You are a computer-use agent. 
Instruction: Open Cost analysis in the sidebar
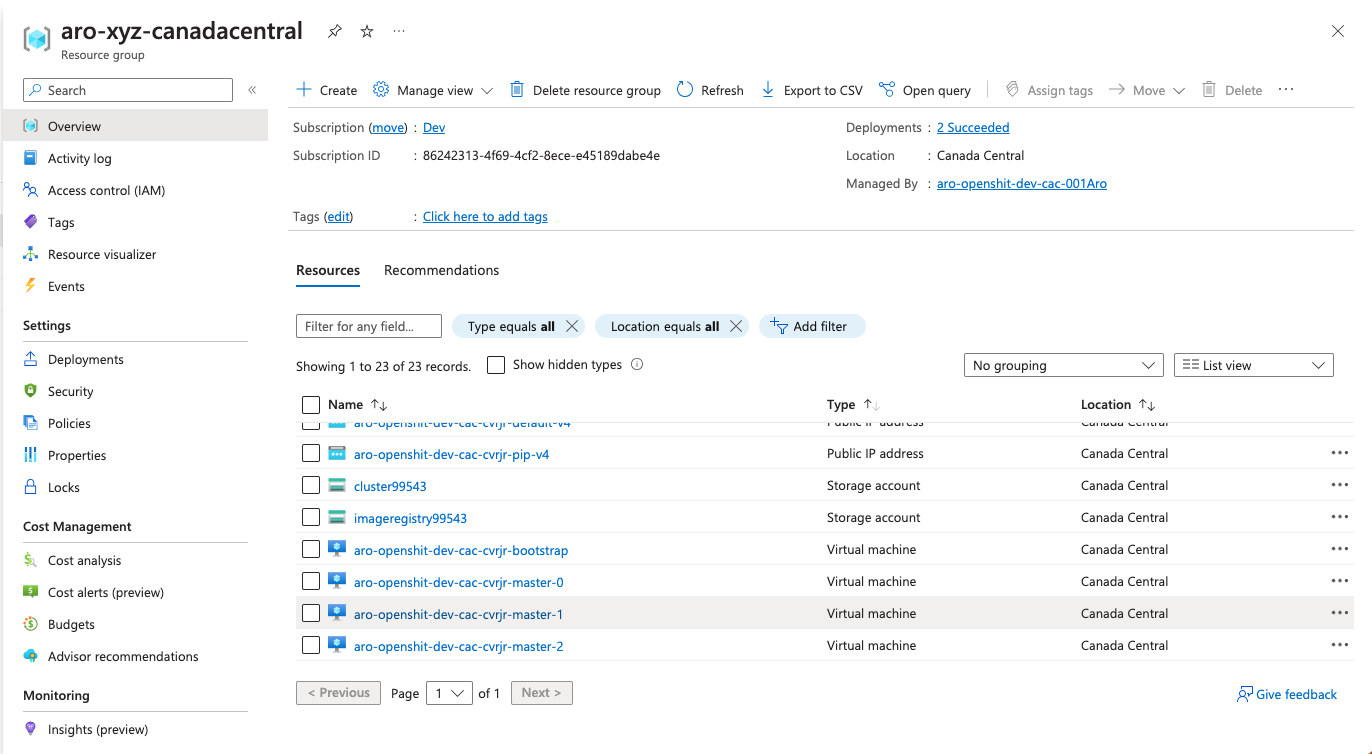coord(84,560)
